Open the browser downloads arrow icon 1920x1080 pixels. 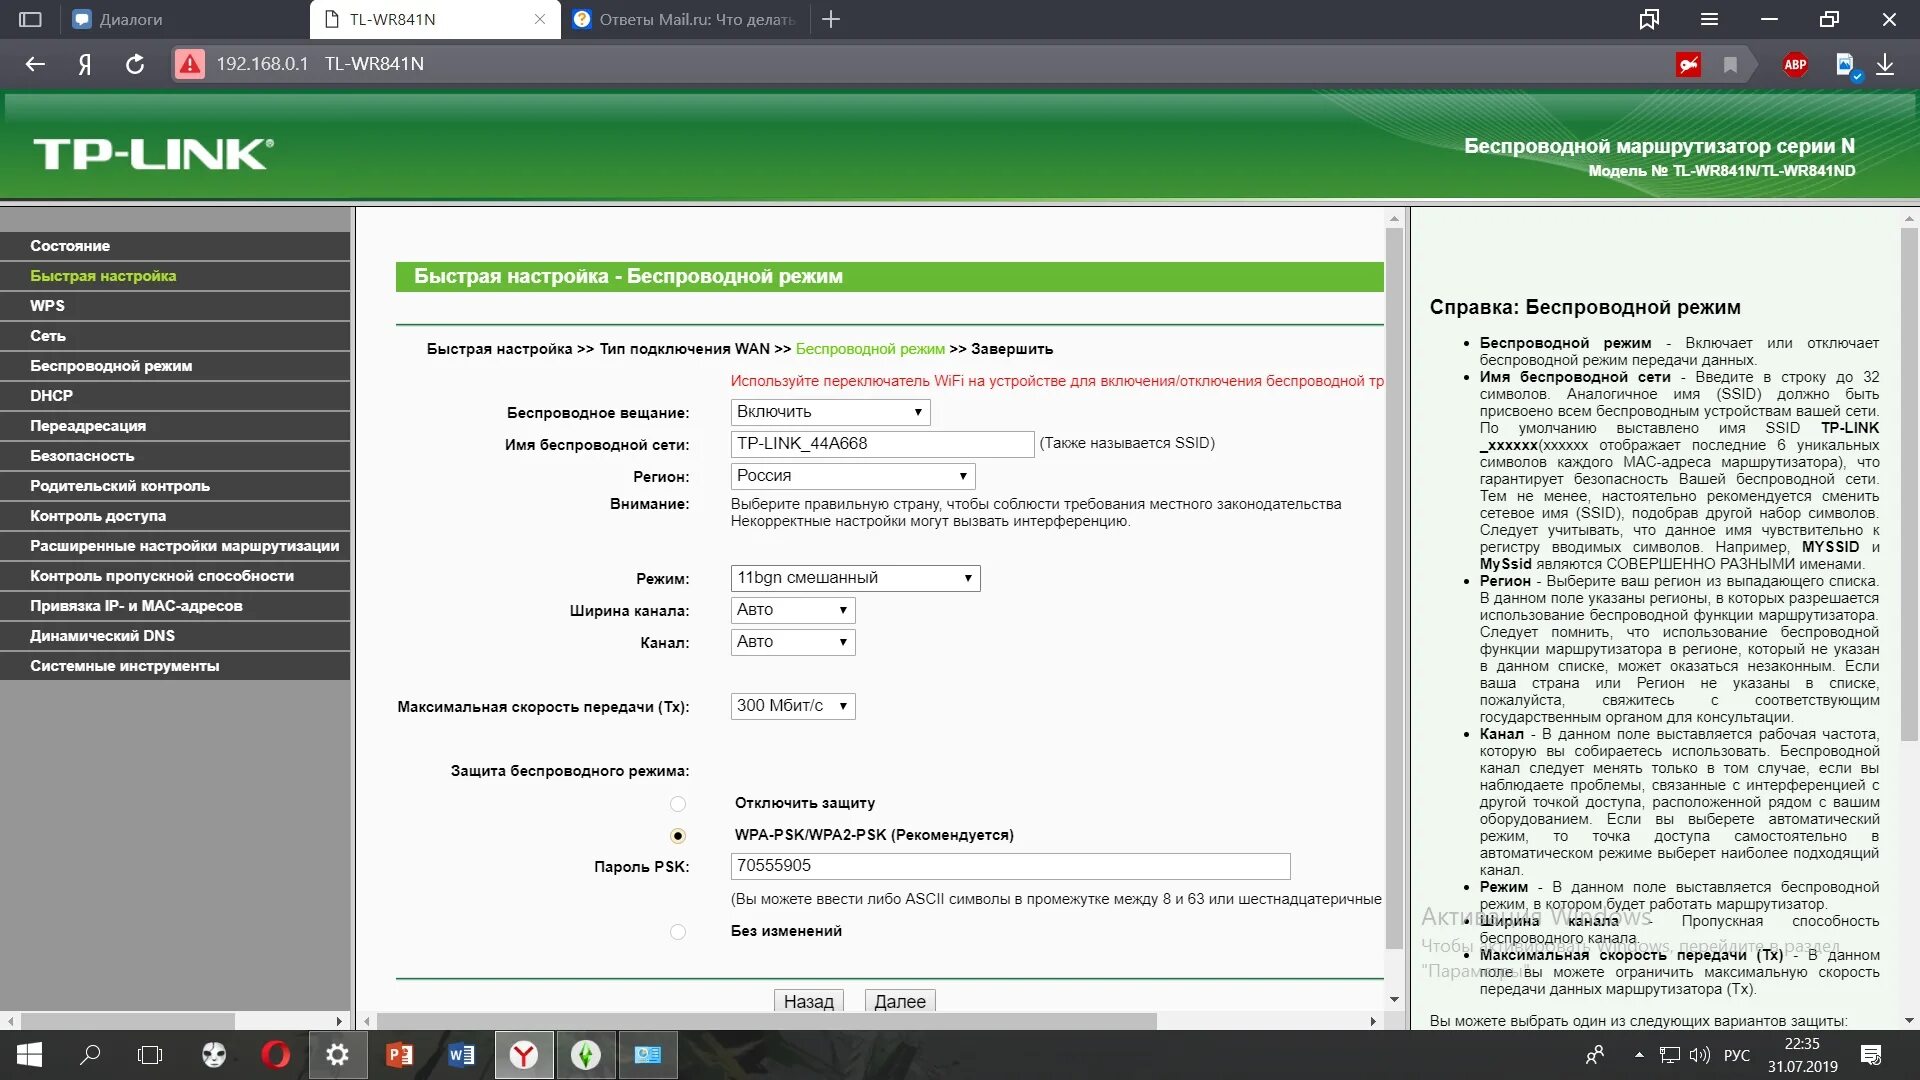point(1885,65)
